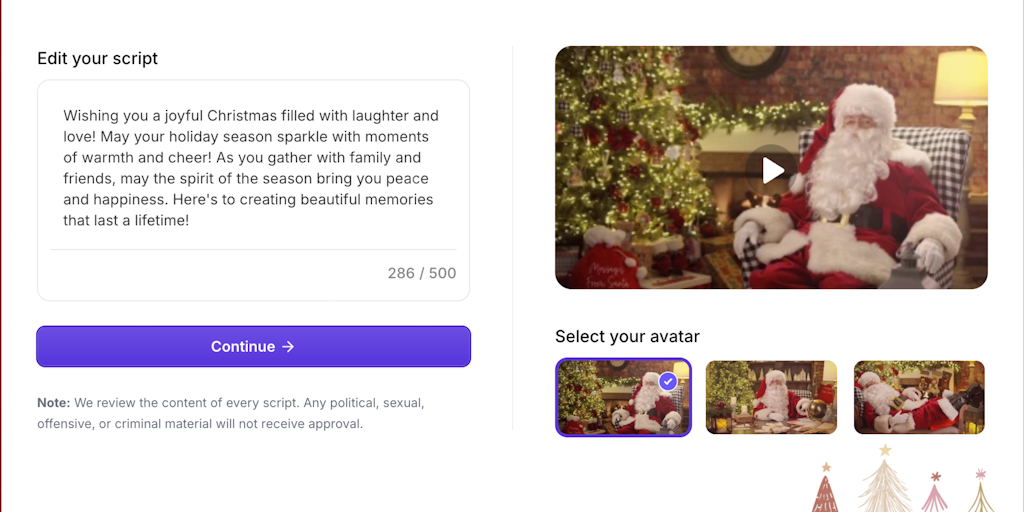Click the red Christmas tree decoration
1024x512 pixels.
pyautogui.click(x=825, y=493)
